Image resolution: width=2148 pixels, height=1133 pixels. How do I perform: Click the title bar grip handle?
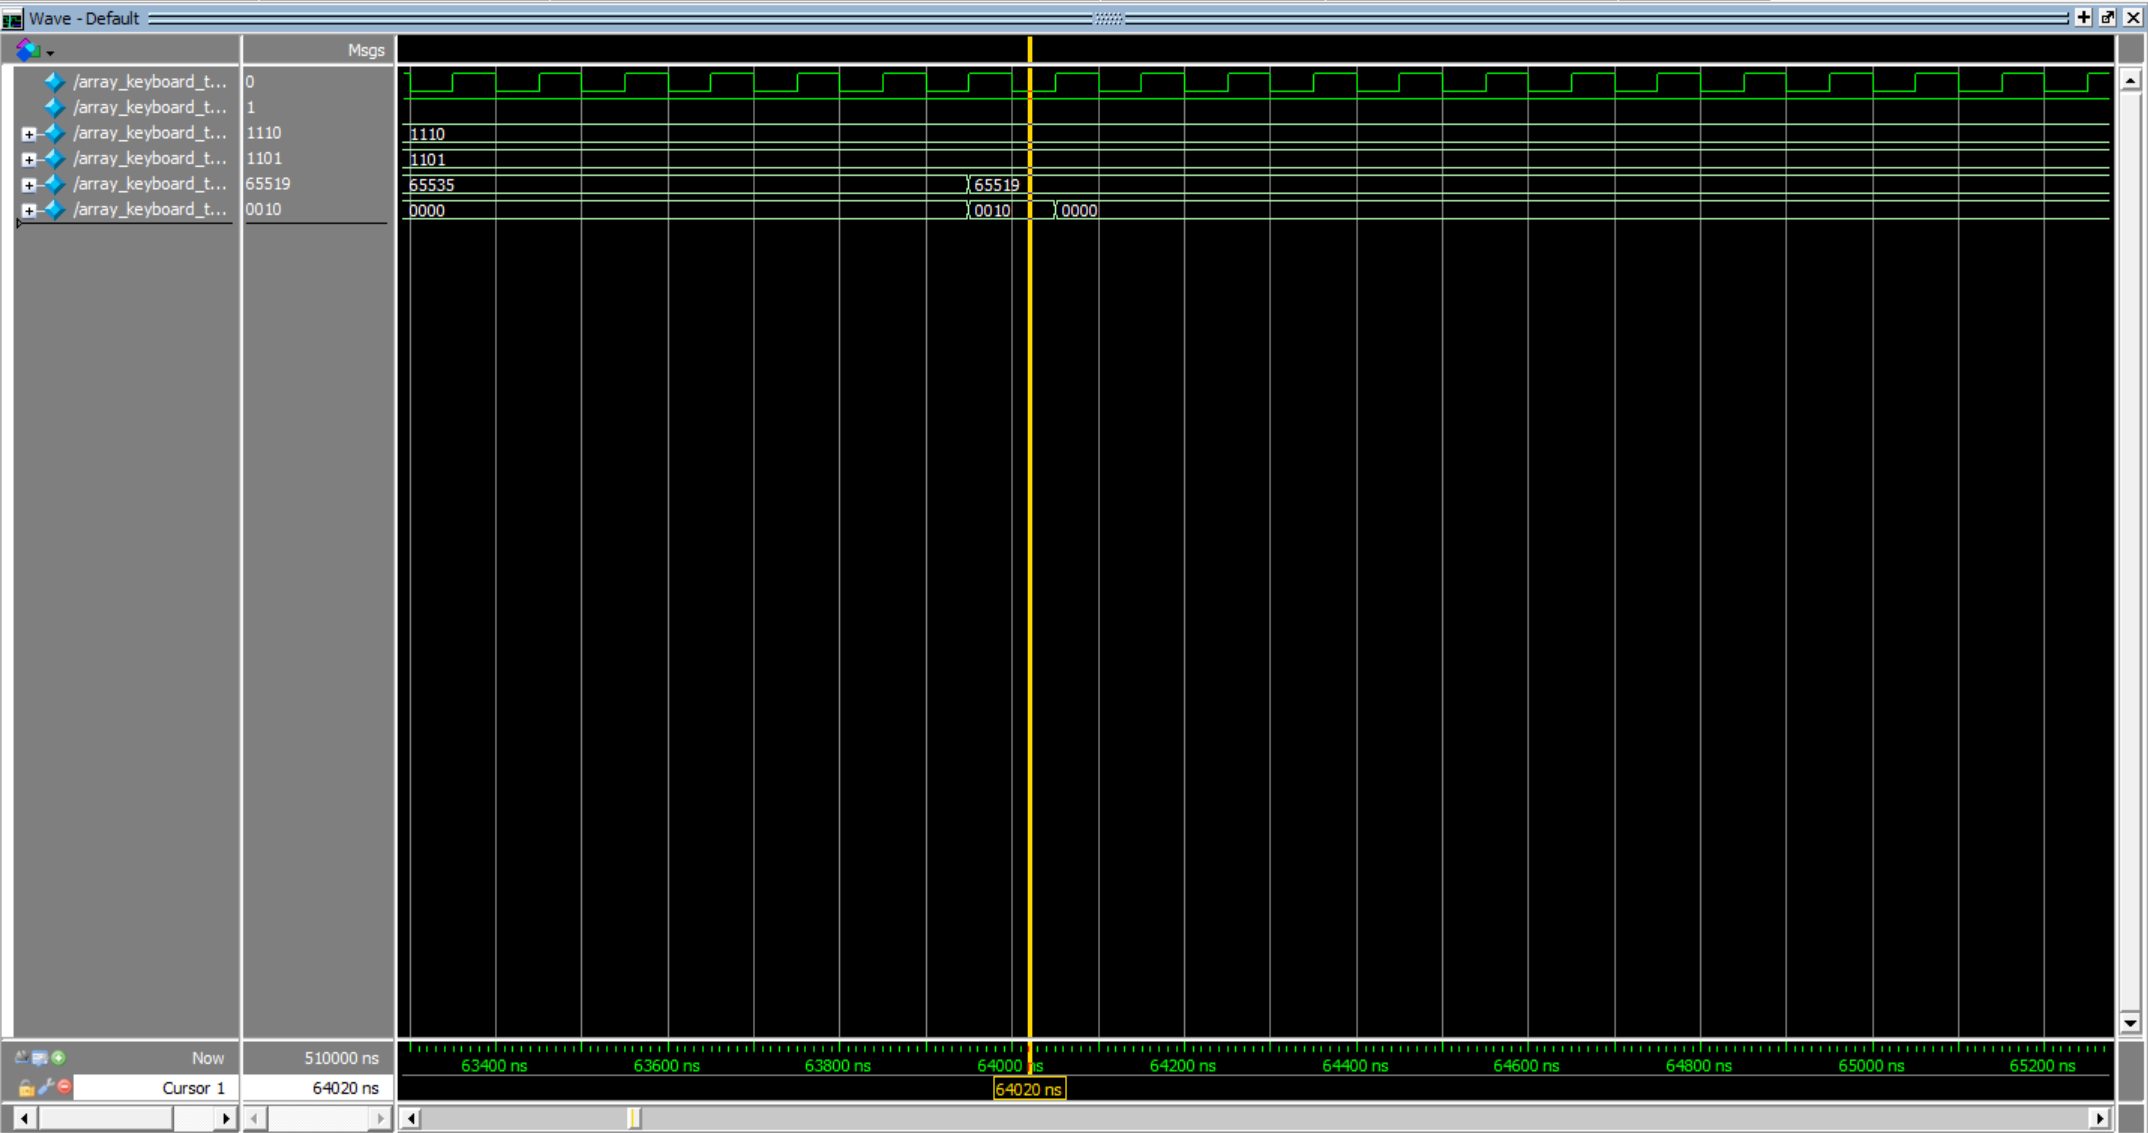point(1109,18)
